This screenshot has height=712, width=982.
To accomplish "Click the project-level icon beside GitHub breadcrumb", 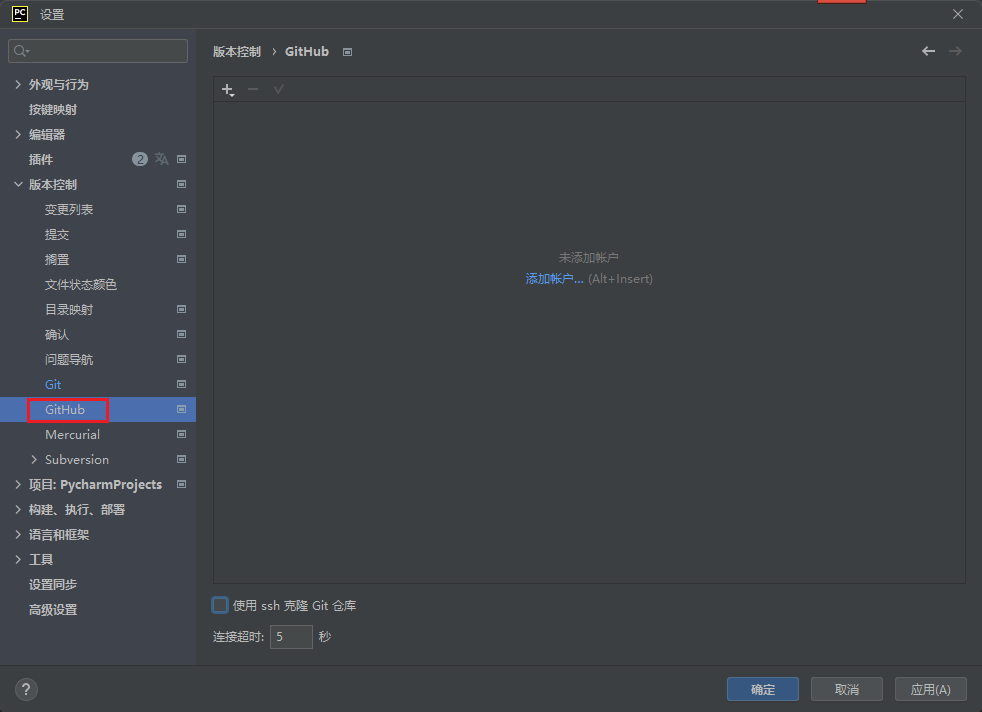I will (348, 52).
